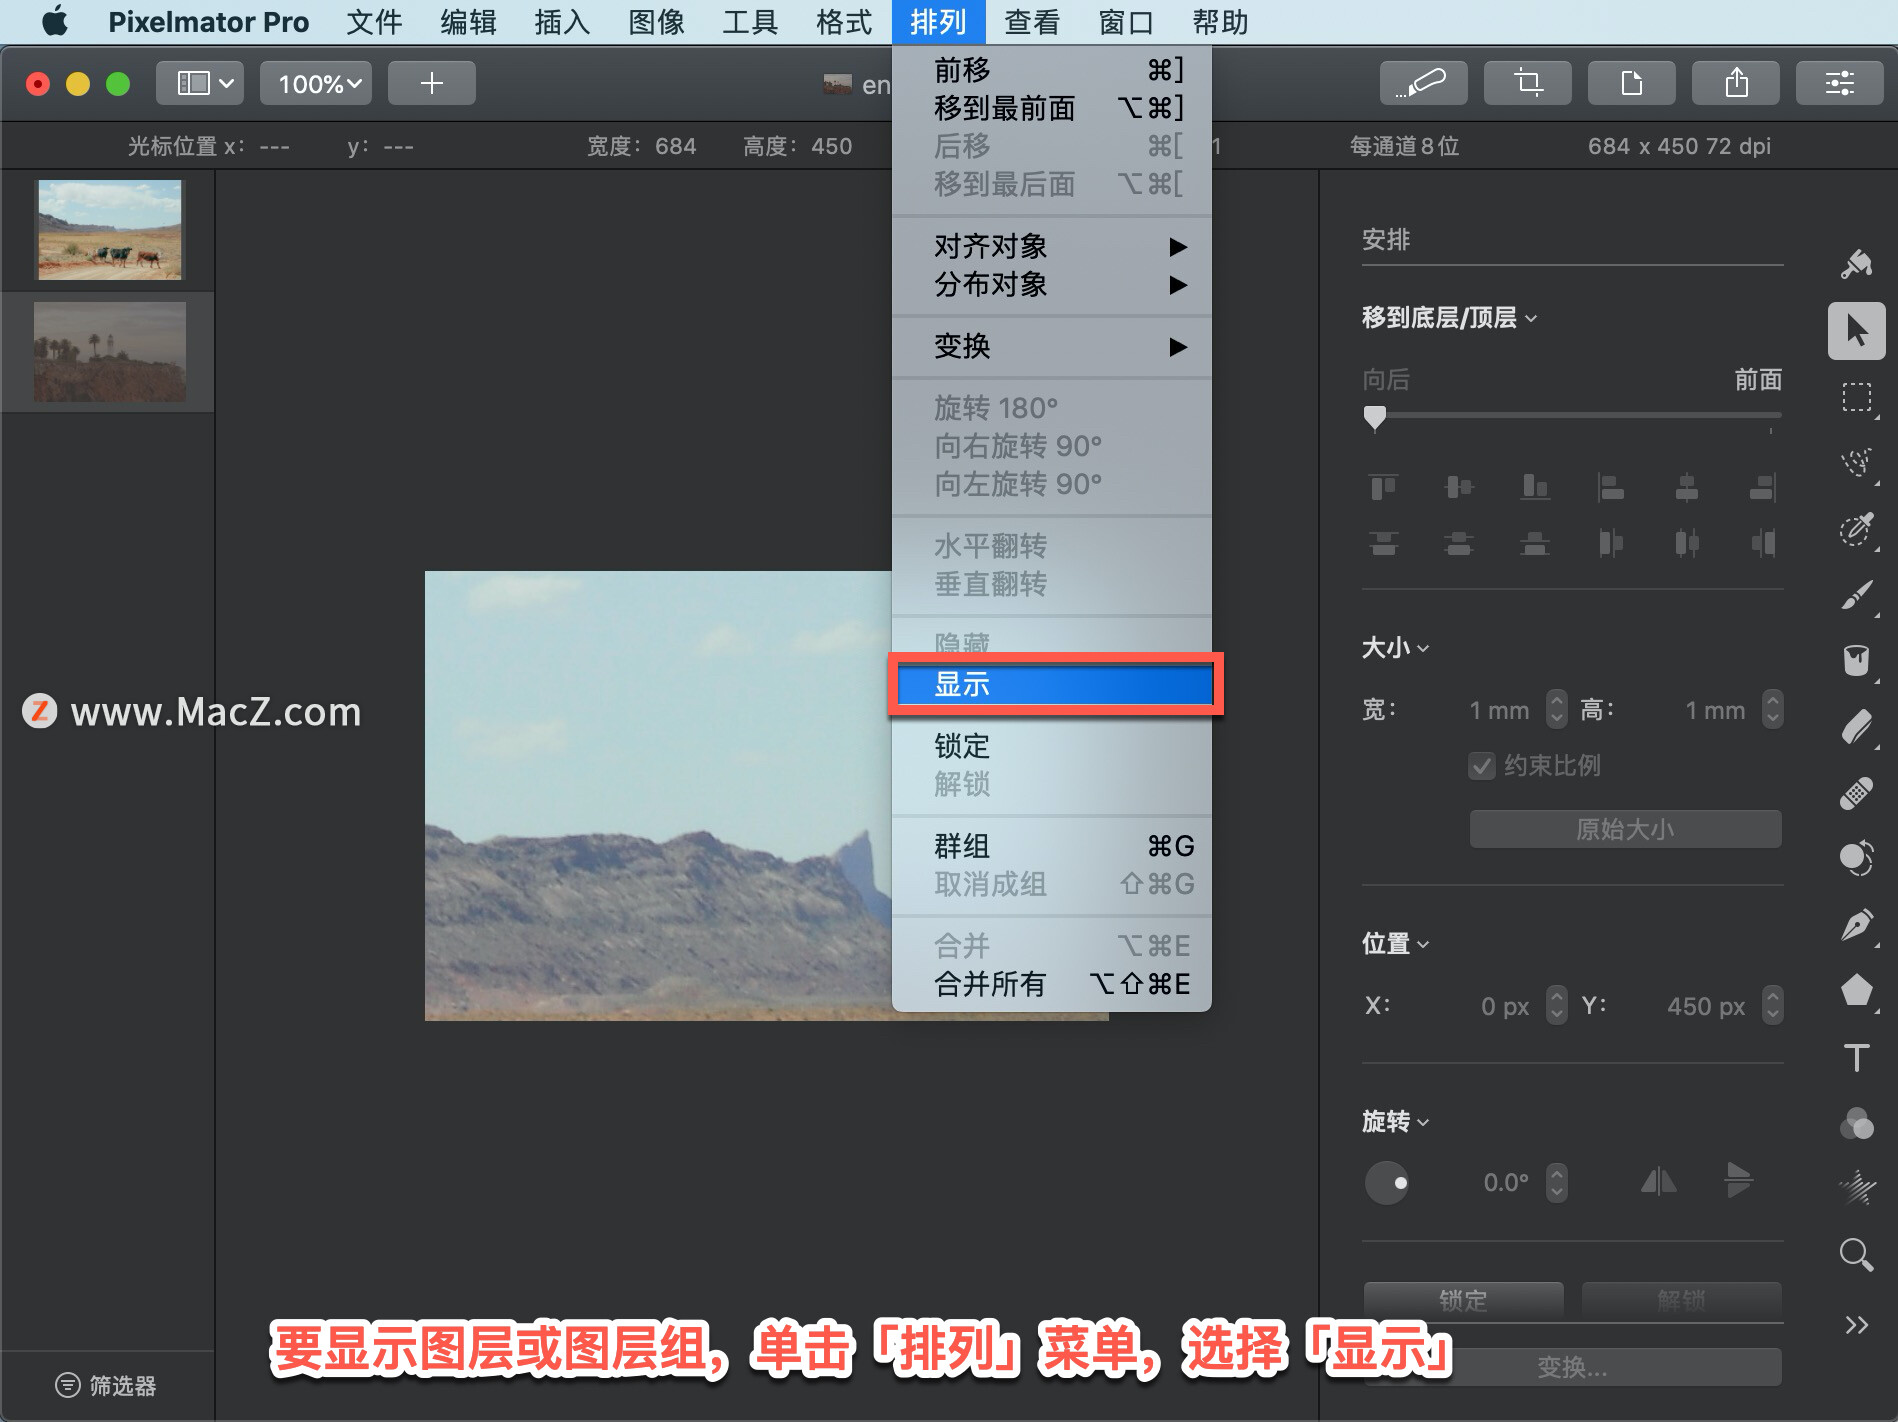Select the Zoom magnifier tool
Image resolution: width=1898 pixels, height=1422 pixels.
[1856, 1254]
